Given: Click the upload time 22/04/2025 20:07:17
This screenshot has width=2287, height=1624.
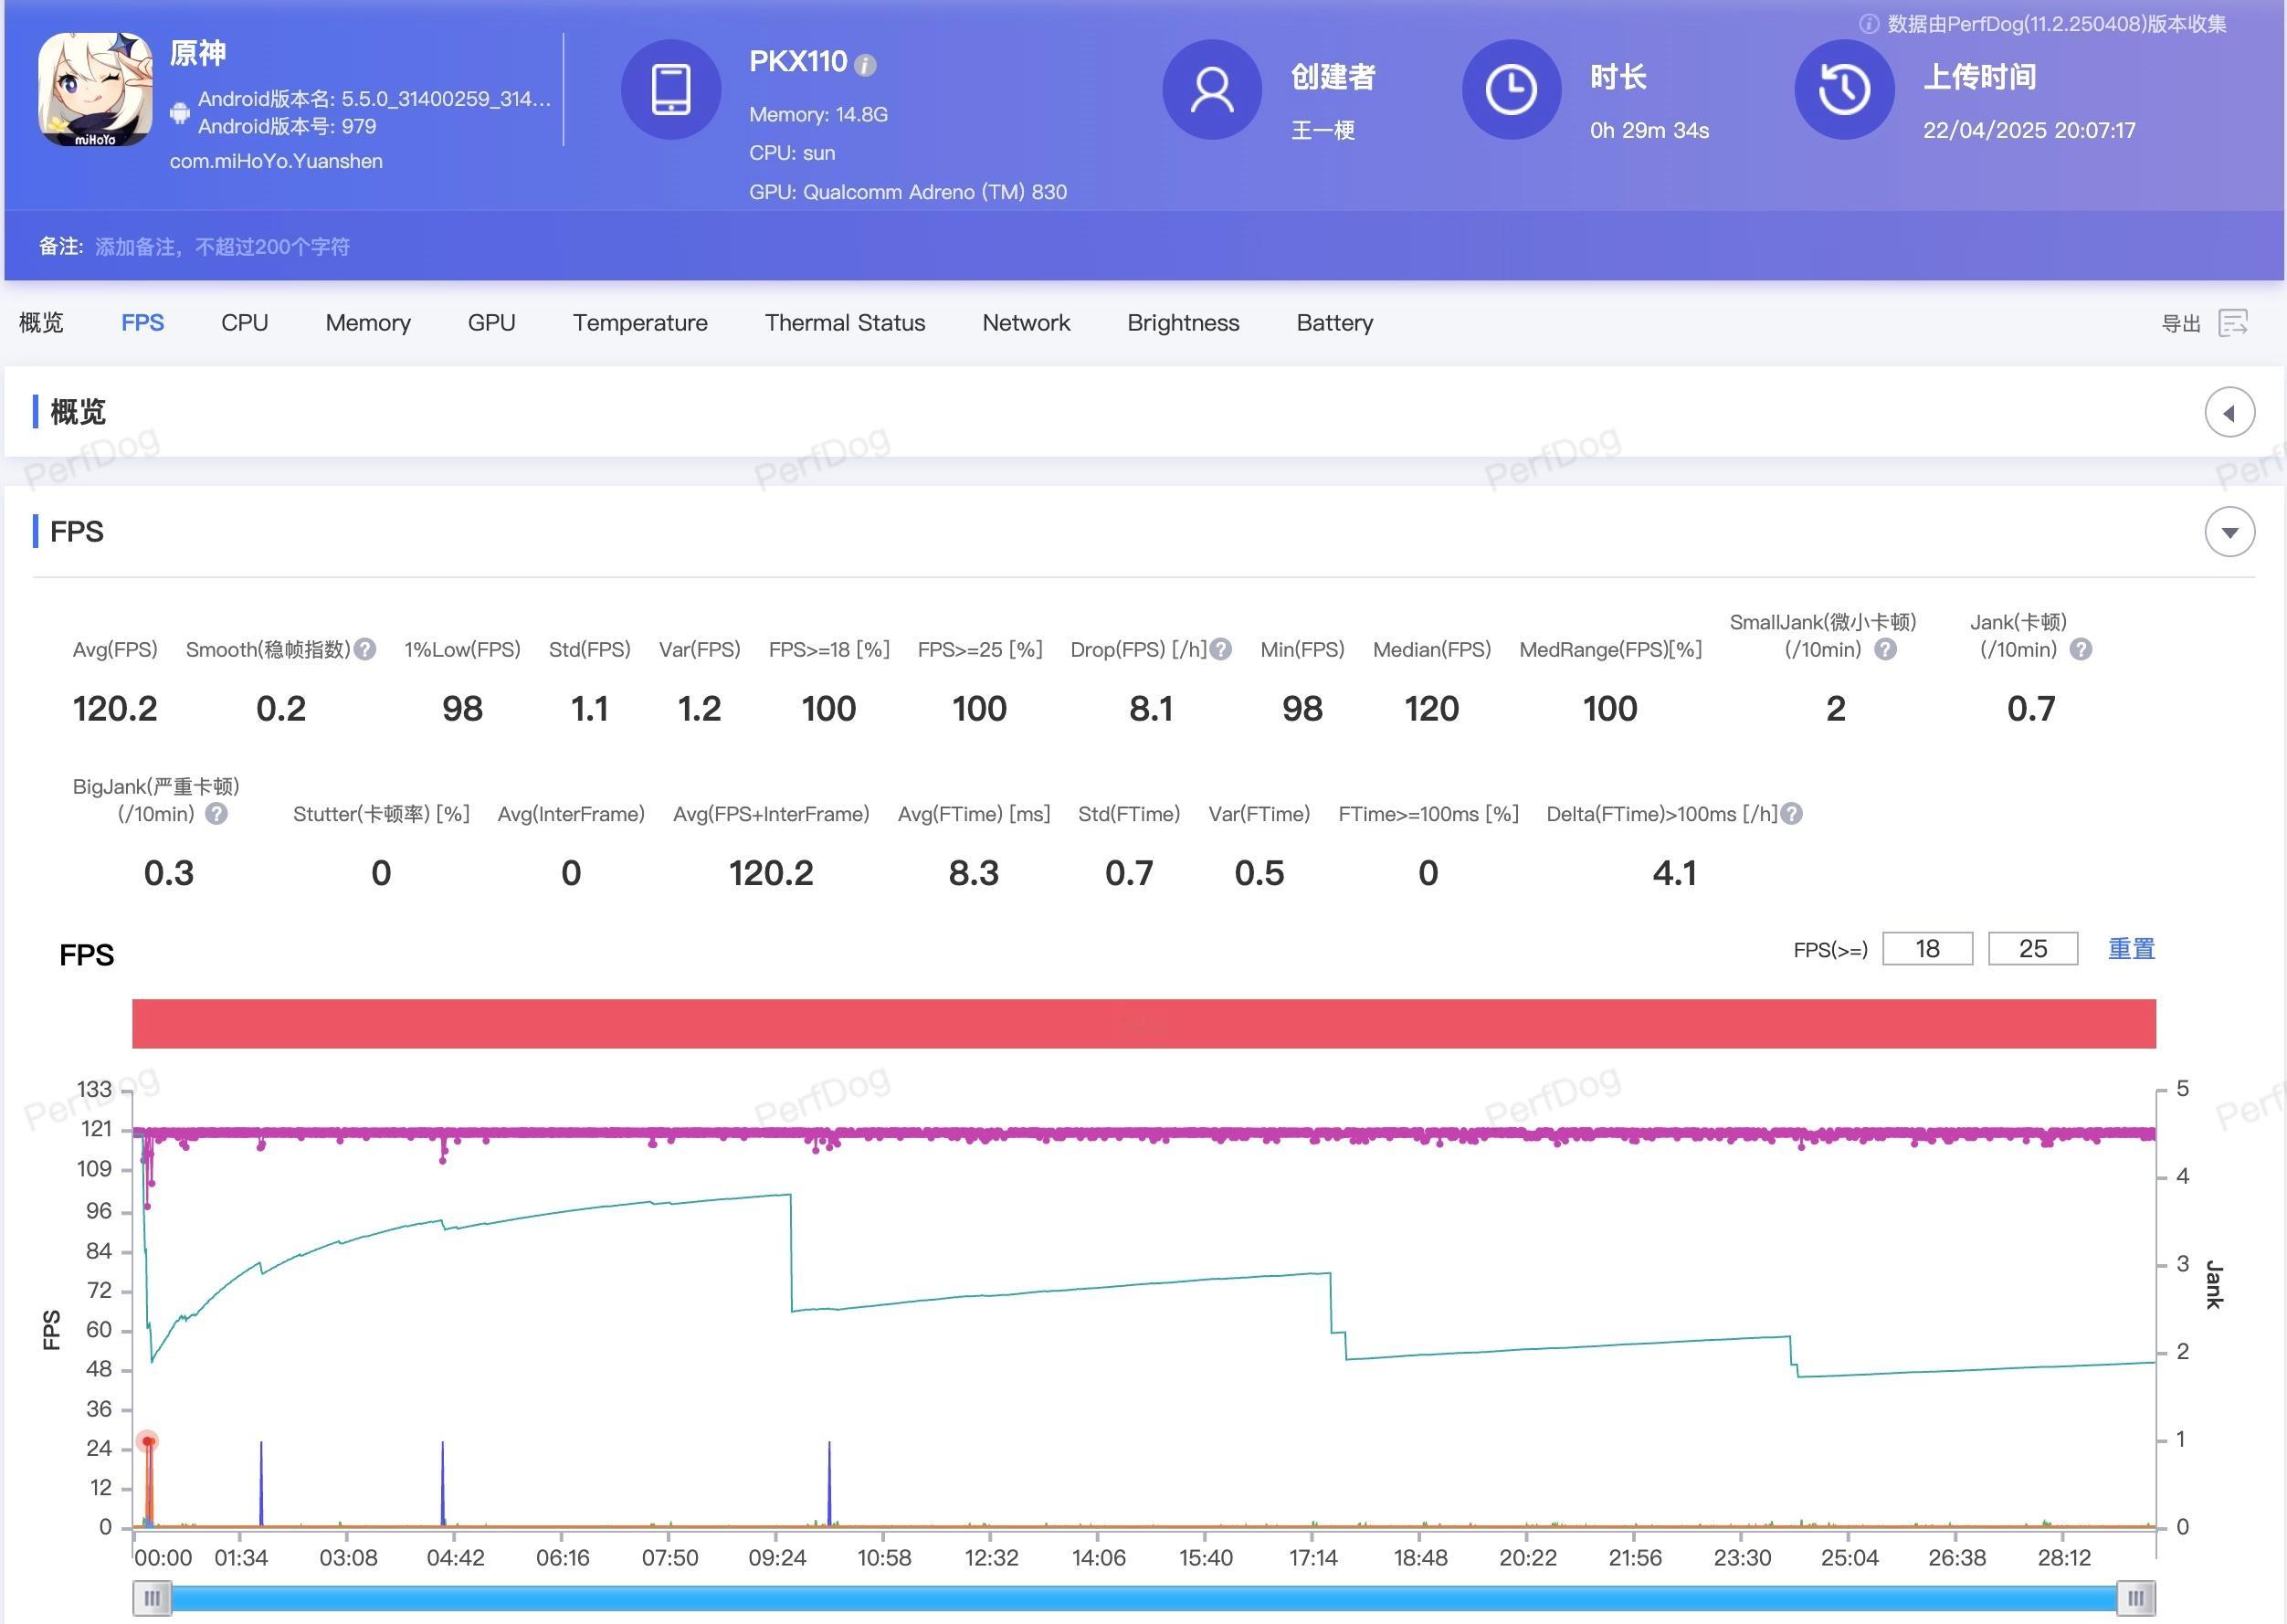Looking at the screenshot, I should [2029, 130].
